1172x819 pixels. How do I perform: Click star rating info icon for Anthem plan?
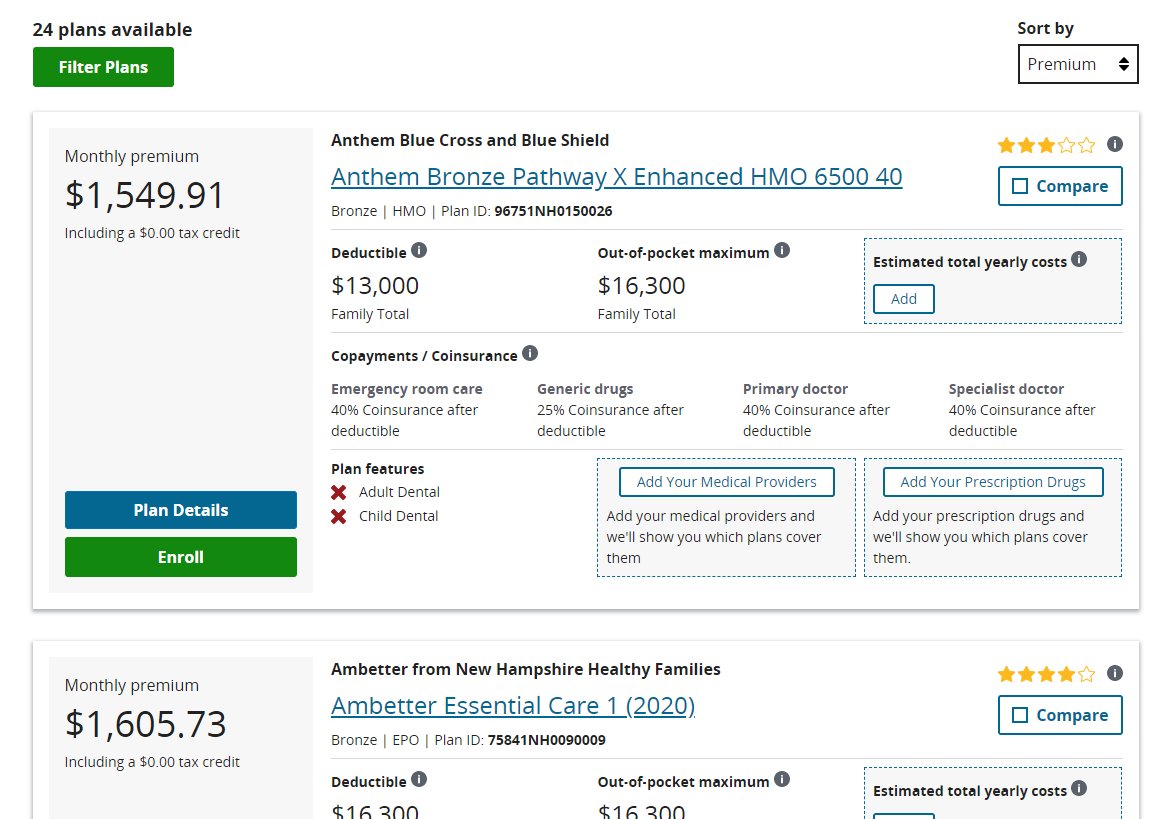point(1114,144)
